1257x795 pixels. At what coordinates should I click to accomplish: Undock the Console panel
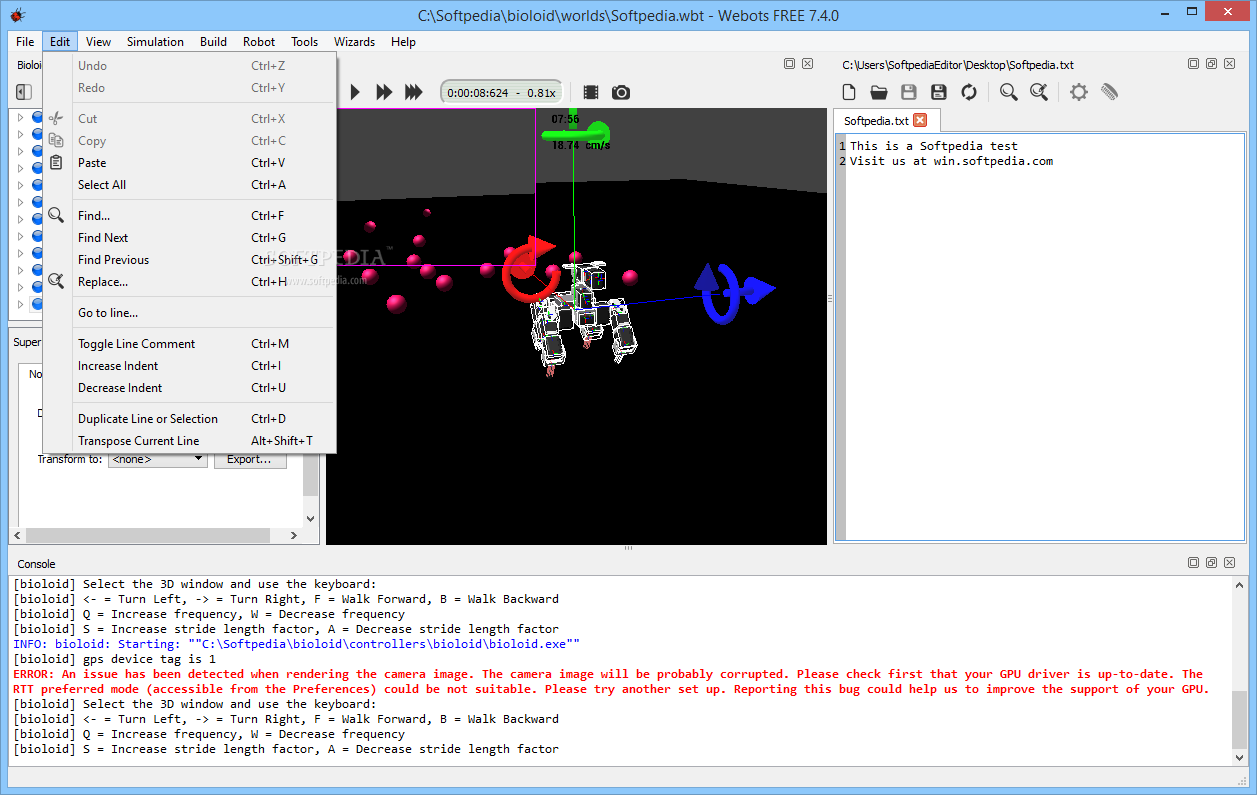[1211, 563]
